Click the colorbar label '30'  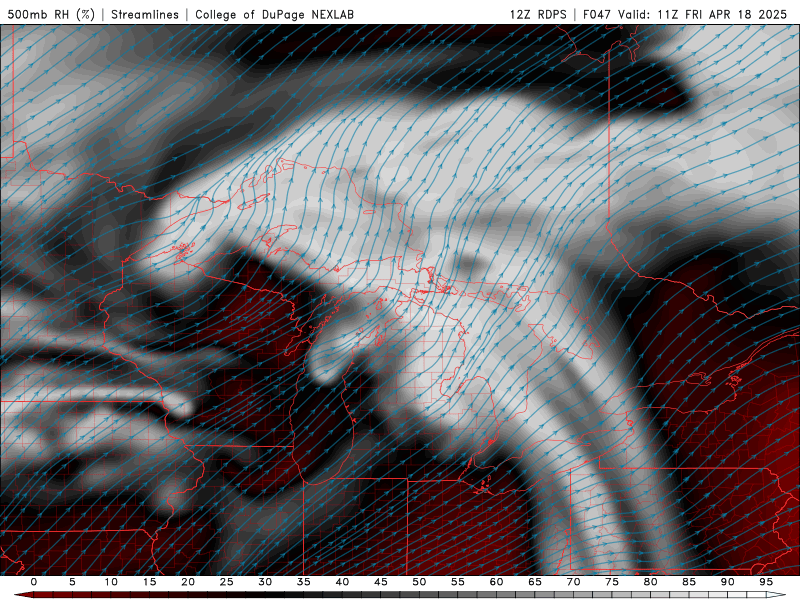coord(265,582)
